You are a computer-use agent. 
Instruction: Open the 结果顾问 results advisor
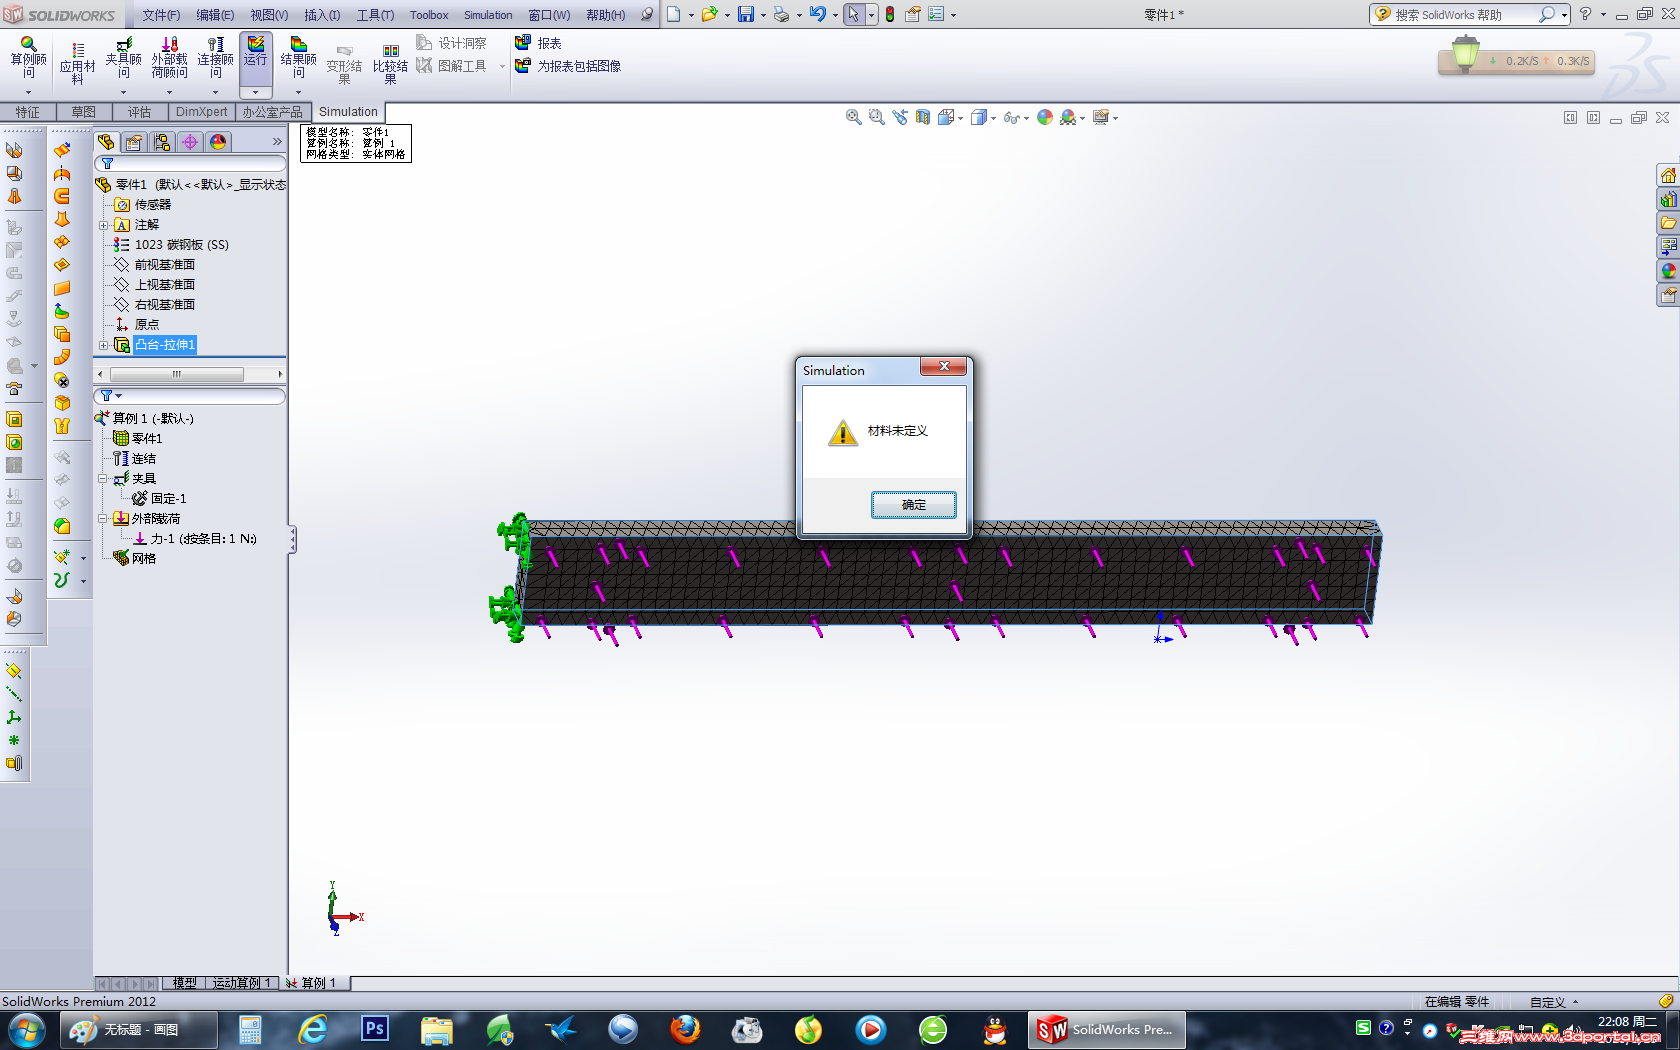298,58
